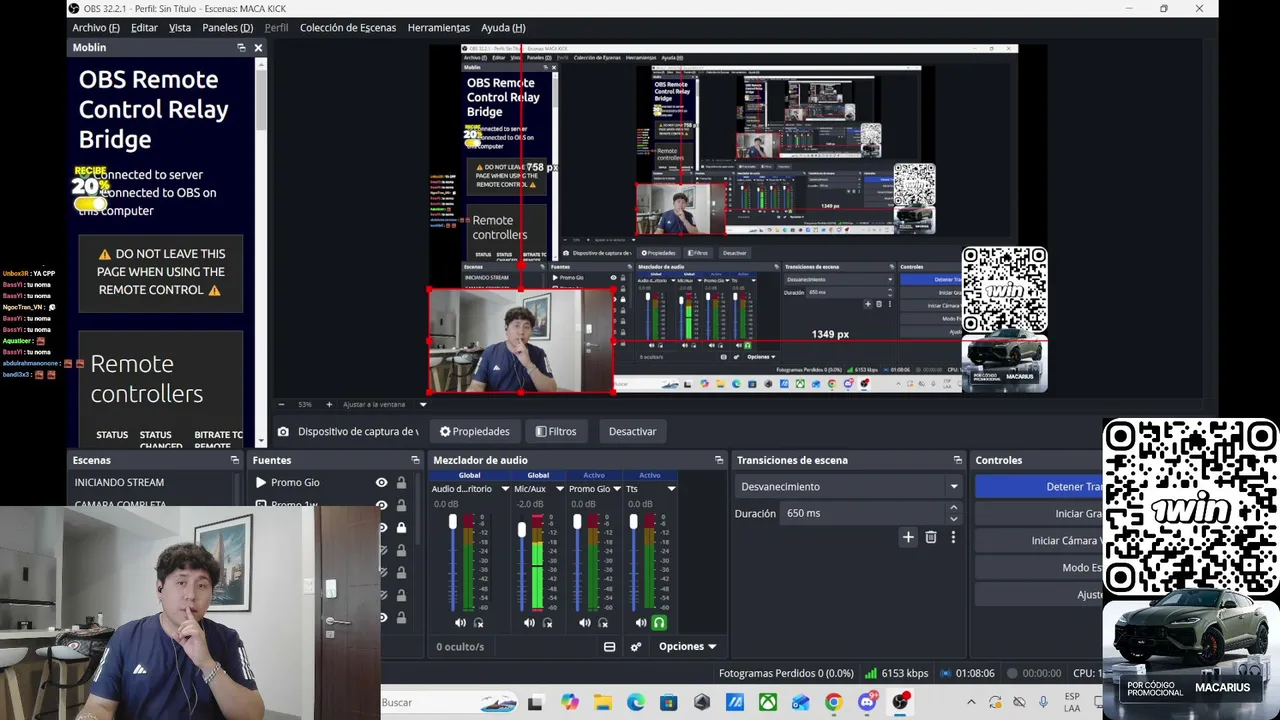Open Tts channel dropdown arrow
The image size is (1280, 720).
pyautogui.click(x=671, y=489)
